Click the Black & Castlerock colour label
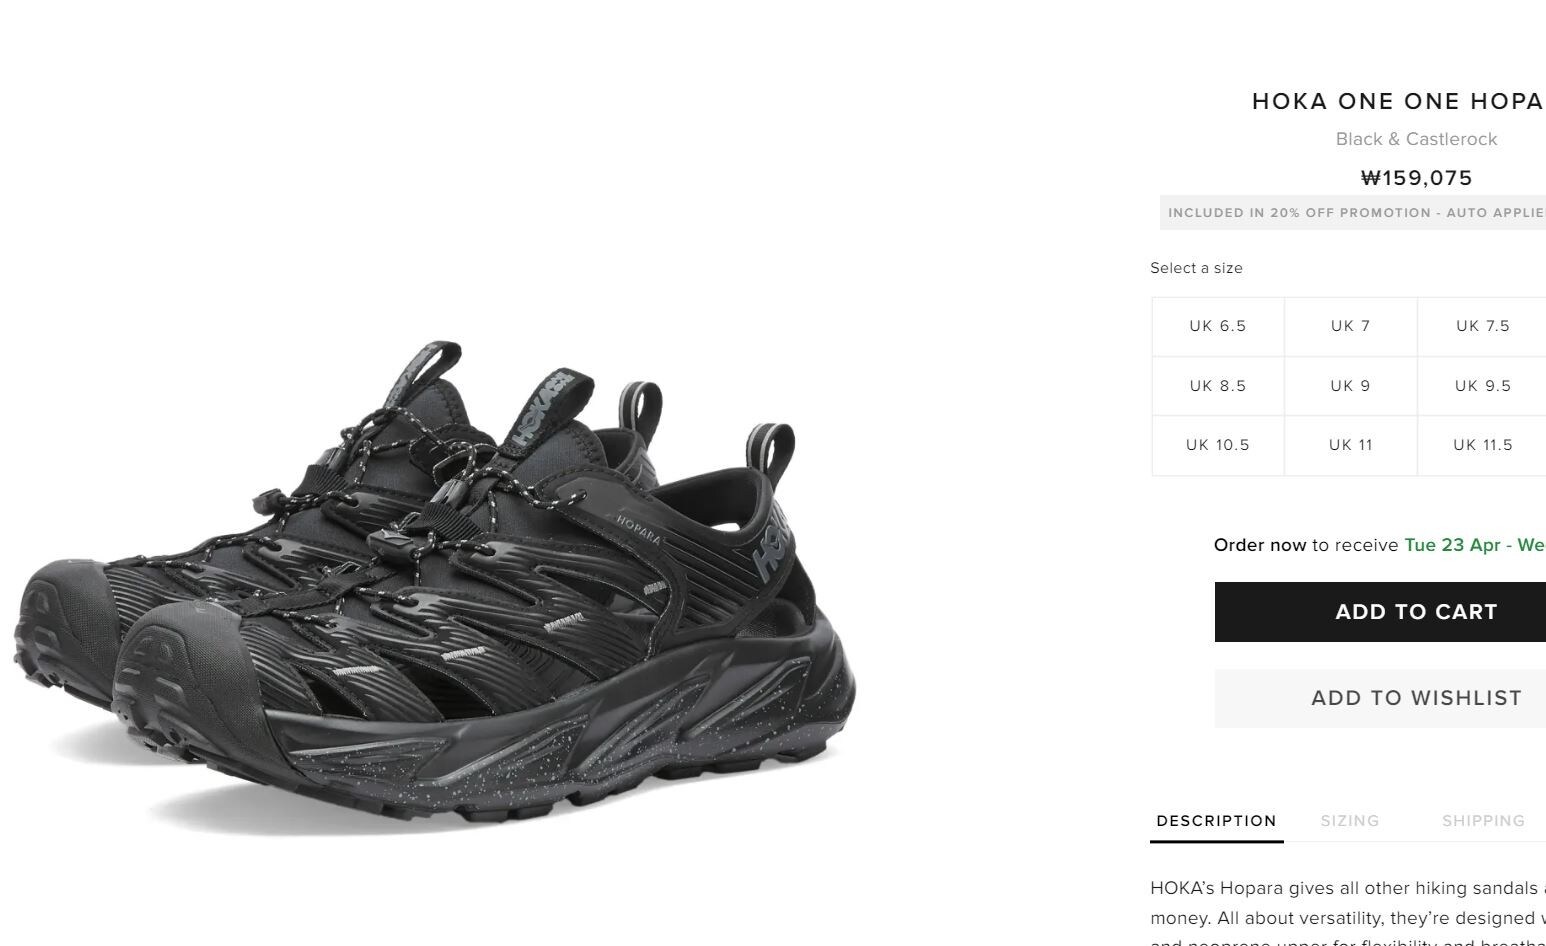The image size is (1546, 946). [1416, 139]
